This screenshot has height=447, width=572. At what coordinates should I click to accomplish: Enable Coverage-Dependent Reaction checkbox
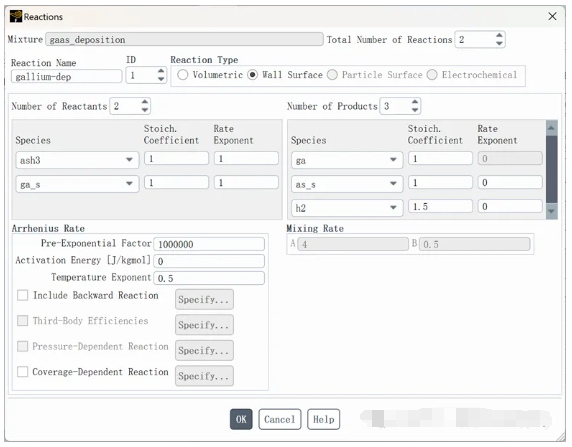coord(23,371)
